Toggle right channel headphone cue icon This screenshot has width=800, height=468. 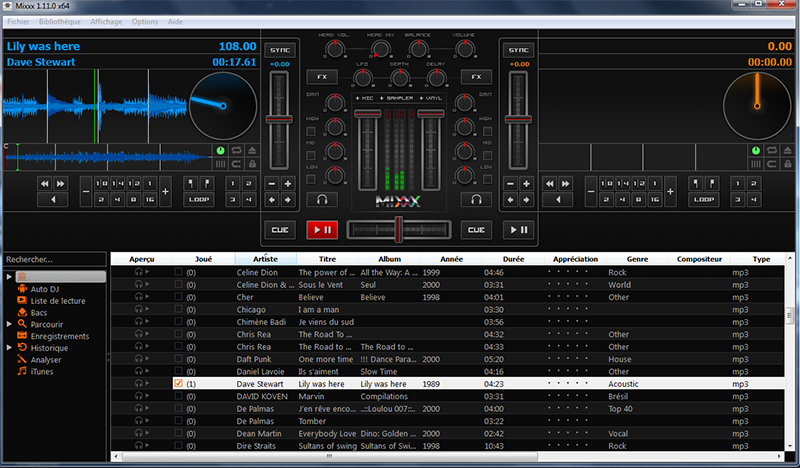[476, 200]
